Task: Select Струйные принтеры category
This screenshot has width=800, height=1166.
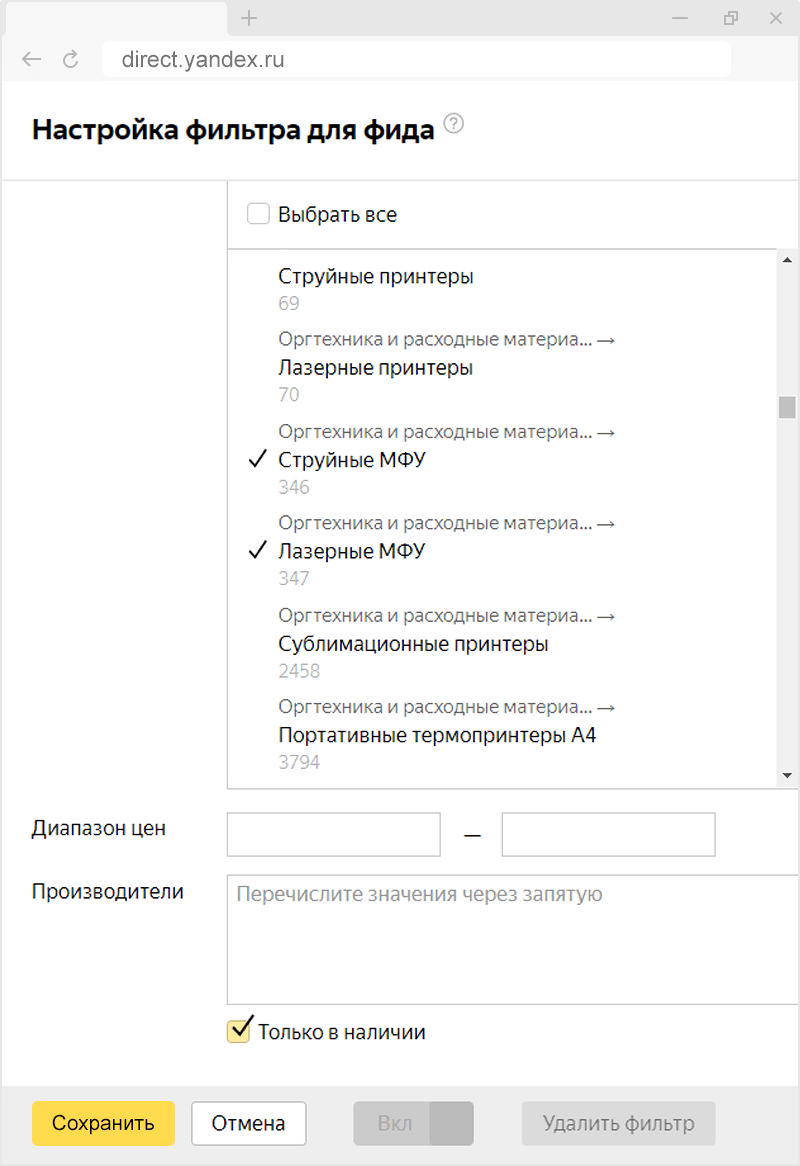Action: [375, 277]
